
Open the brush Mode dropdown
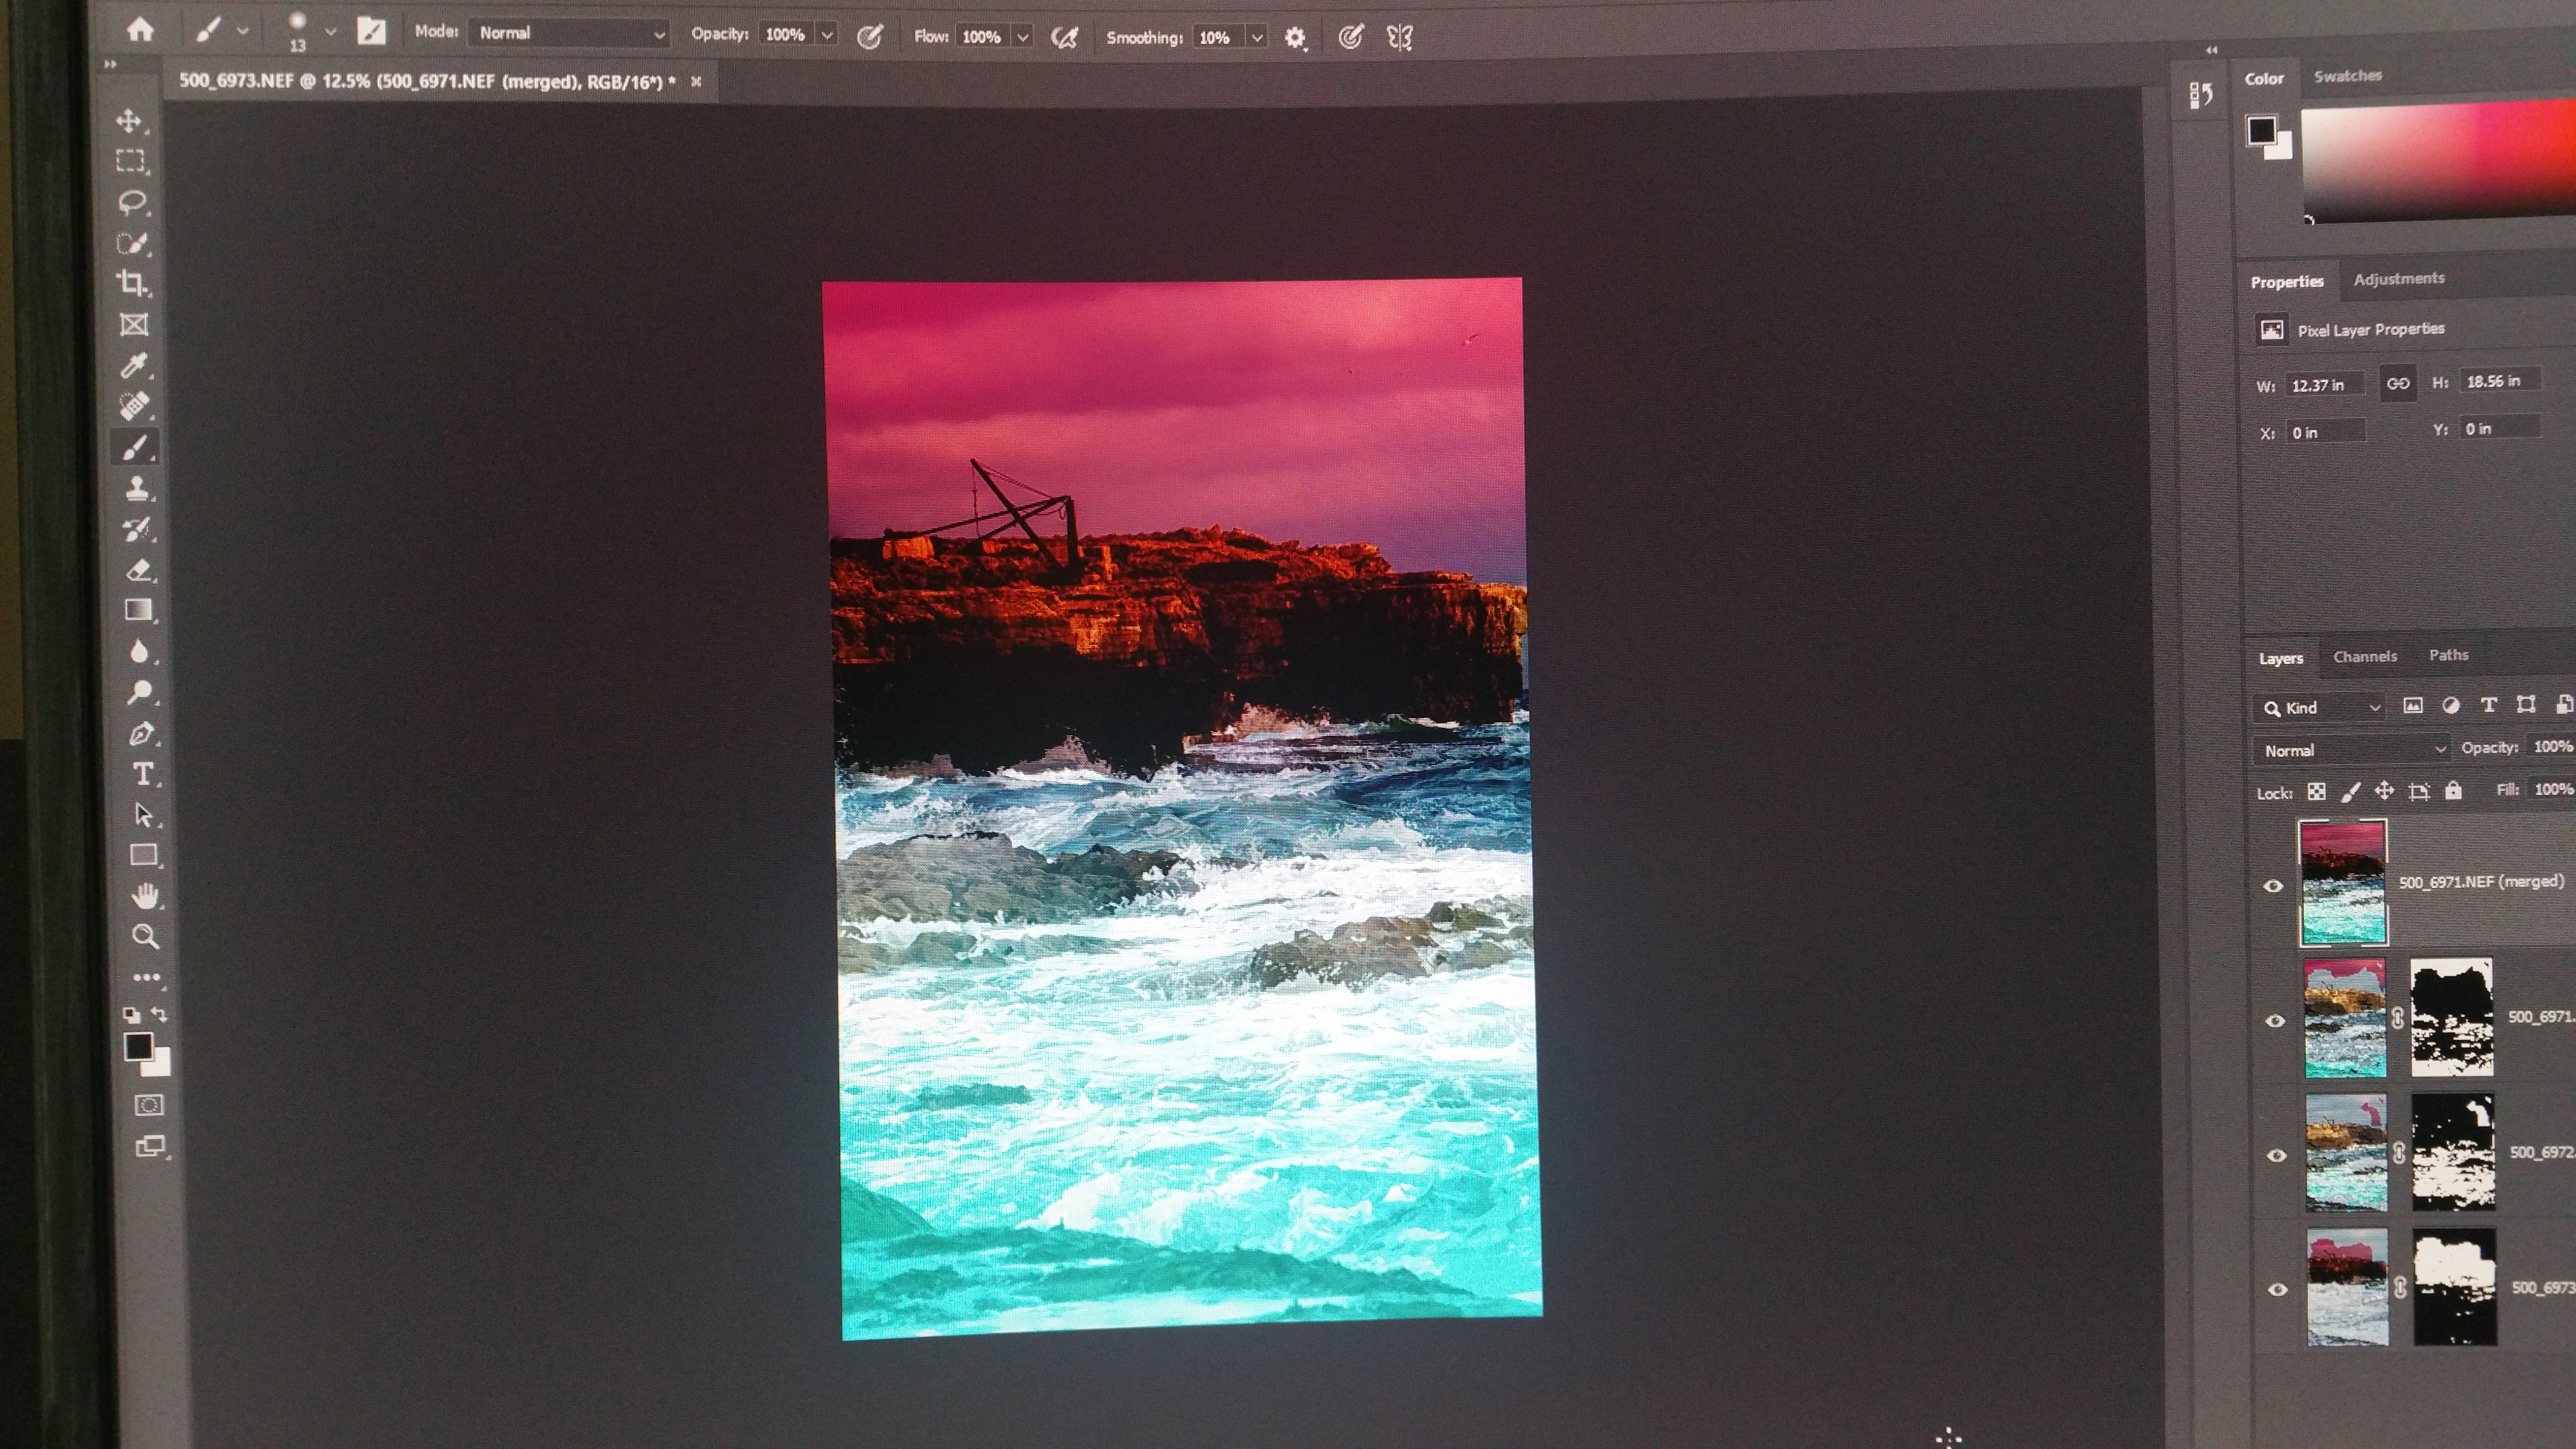(x=569, y=33)
